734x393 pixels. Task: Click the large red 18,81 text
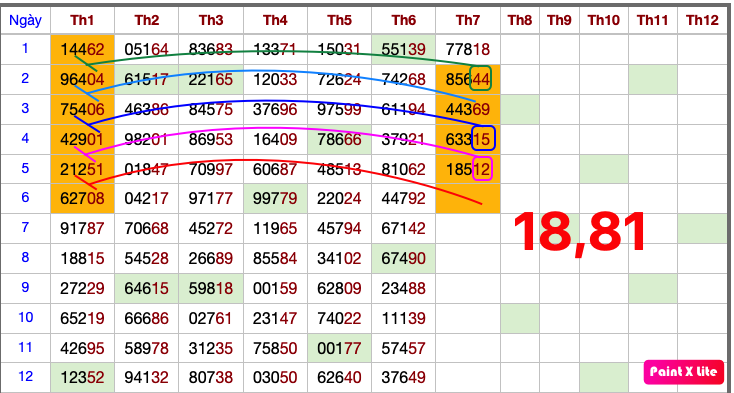pyautogui.click(x=579, y=233)
